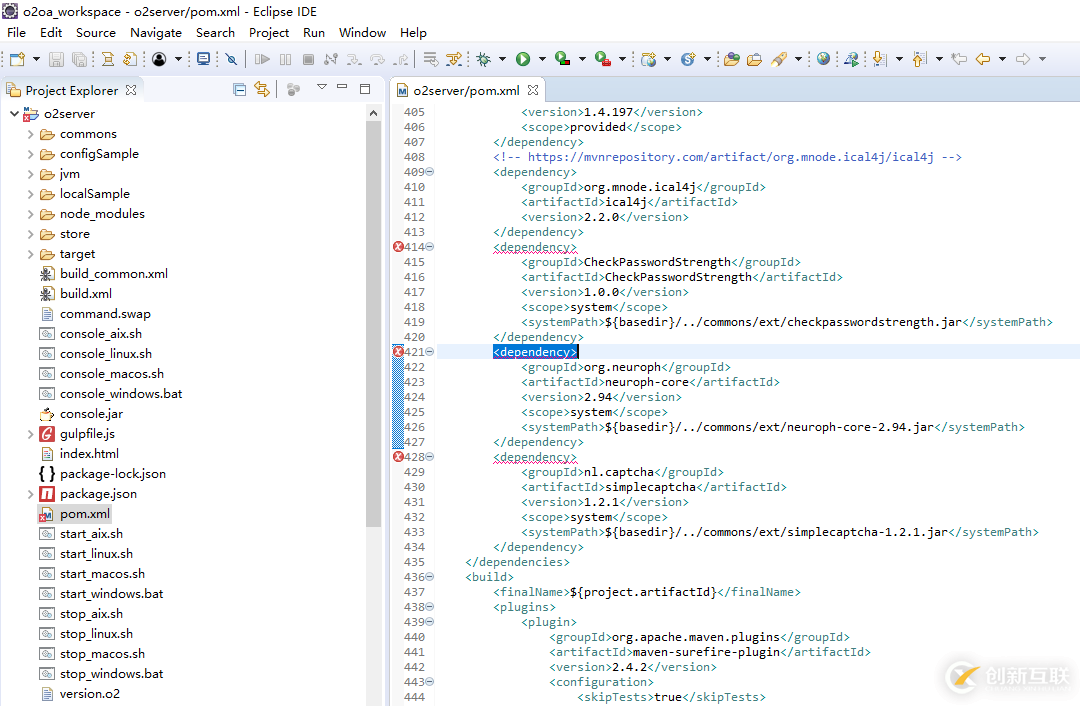Image resolution: width=1080 pixels, height=706 pixels.
Task: Open the Run button dropdown arrow
Action: pos(540,60)
